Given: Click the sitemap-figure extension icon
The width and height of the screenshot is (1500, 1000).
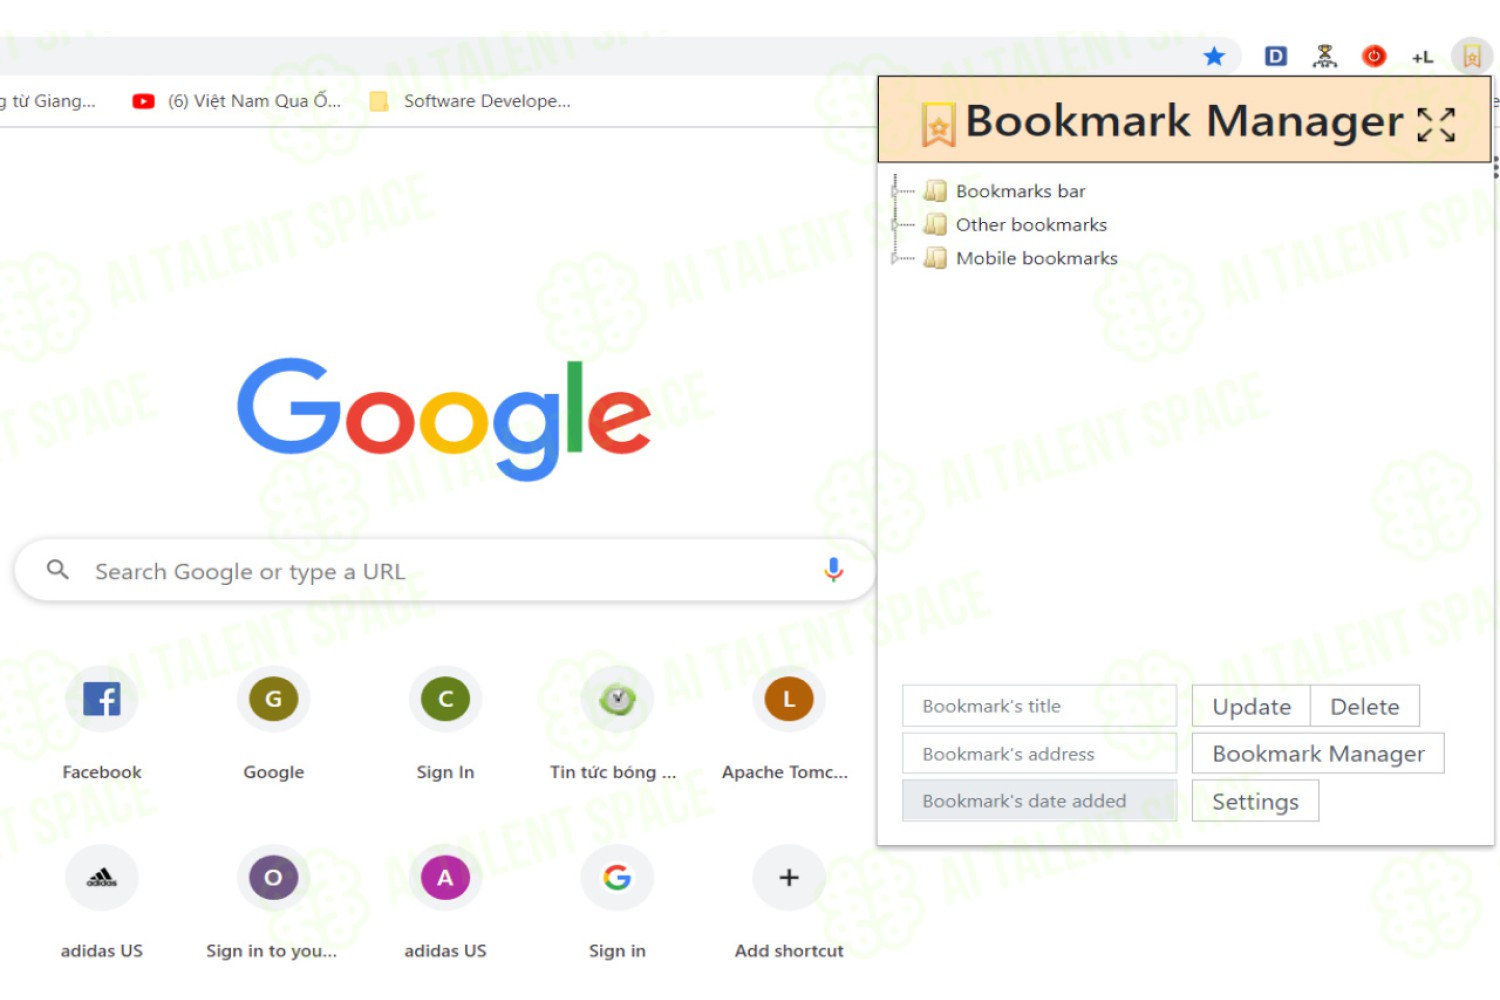Looking at the screenshot, I should tap(1325, 56).
